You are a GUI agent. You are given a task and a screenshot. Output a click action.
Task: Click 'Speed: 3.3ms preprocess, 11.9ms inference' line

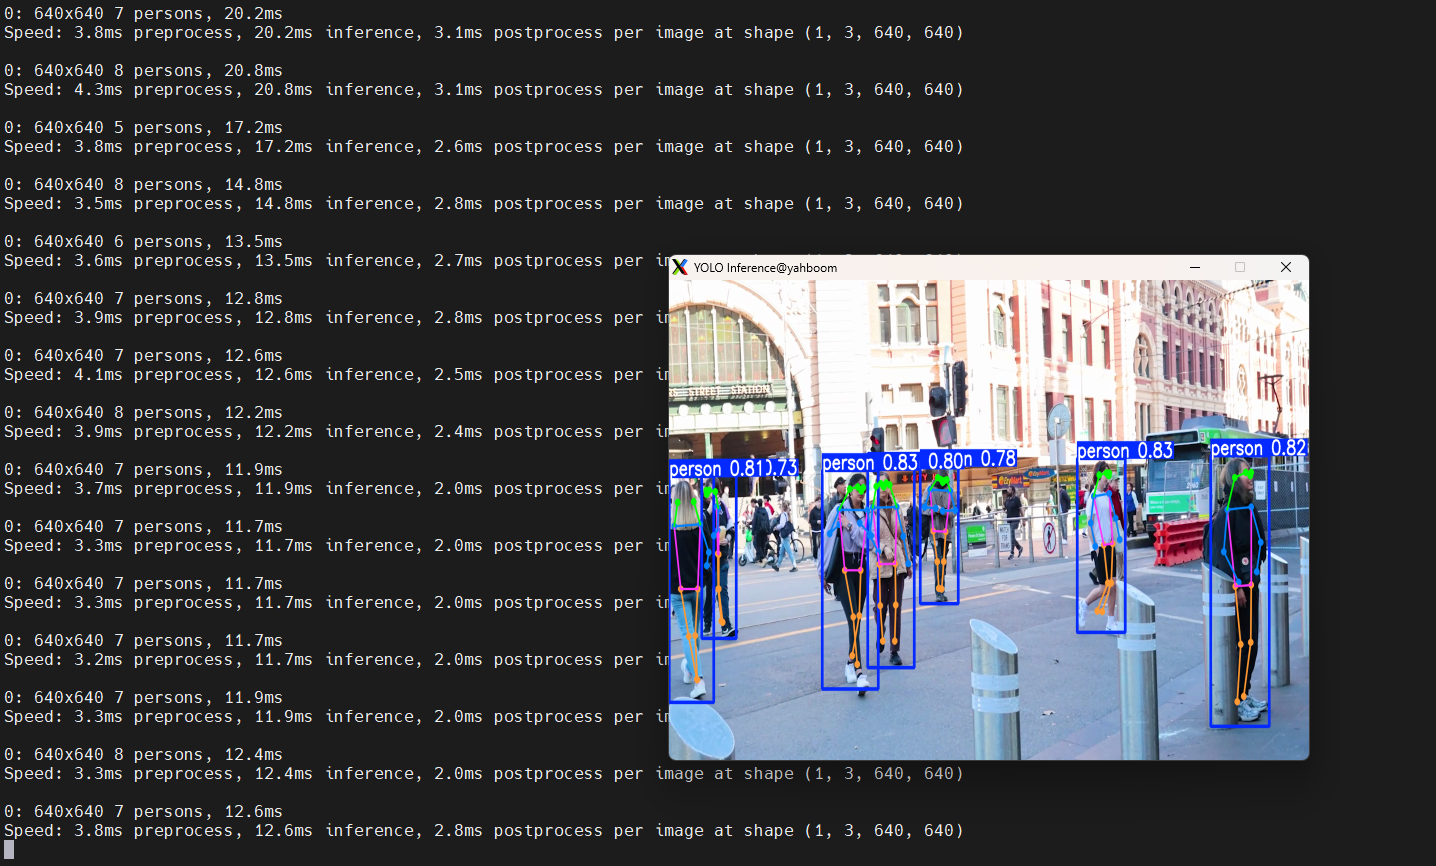(x=336, y=717)
